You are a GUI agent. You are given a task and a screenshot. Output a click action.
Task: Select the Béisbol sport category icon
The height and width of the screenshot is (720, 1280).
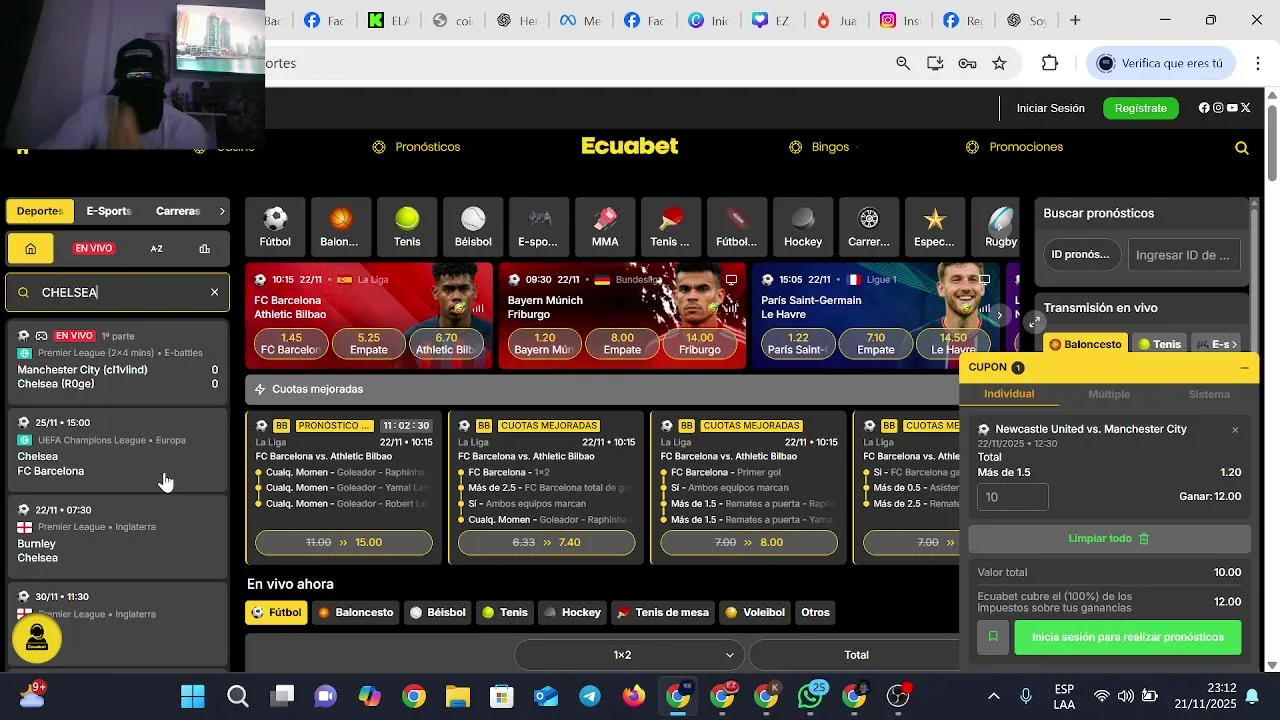pos(473,226)
